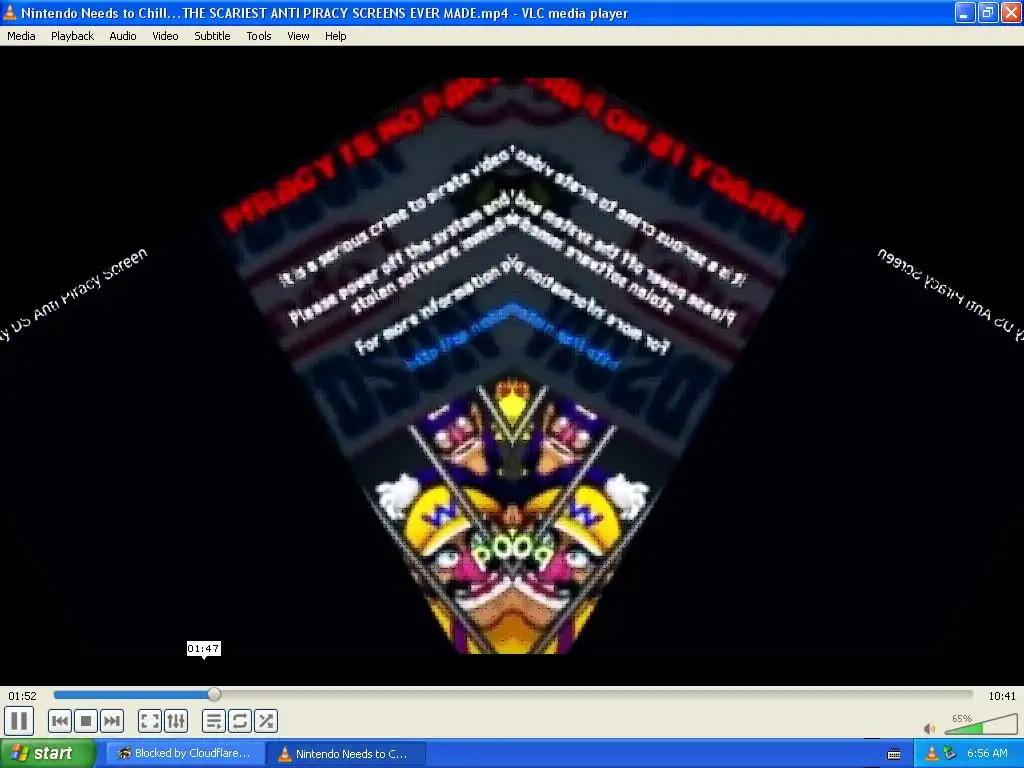Skip to previous media item
Image resolution: width=1024 pixels, height=768 pixels.
[x=59, y=721]
